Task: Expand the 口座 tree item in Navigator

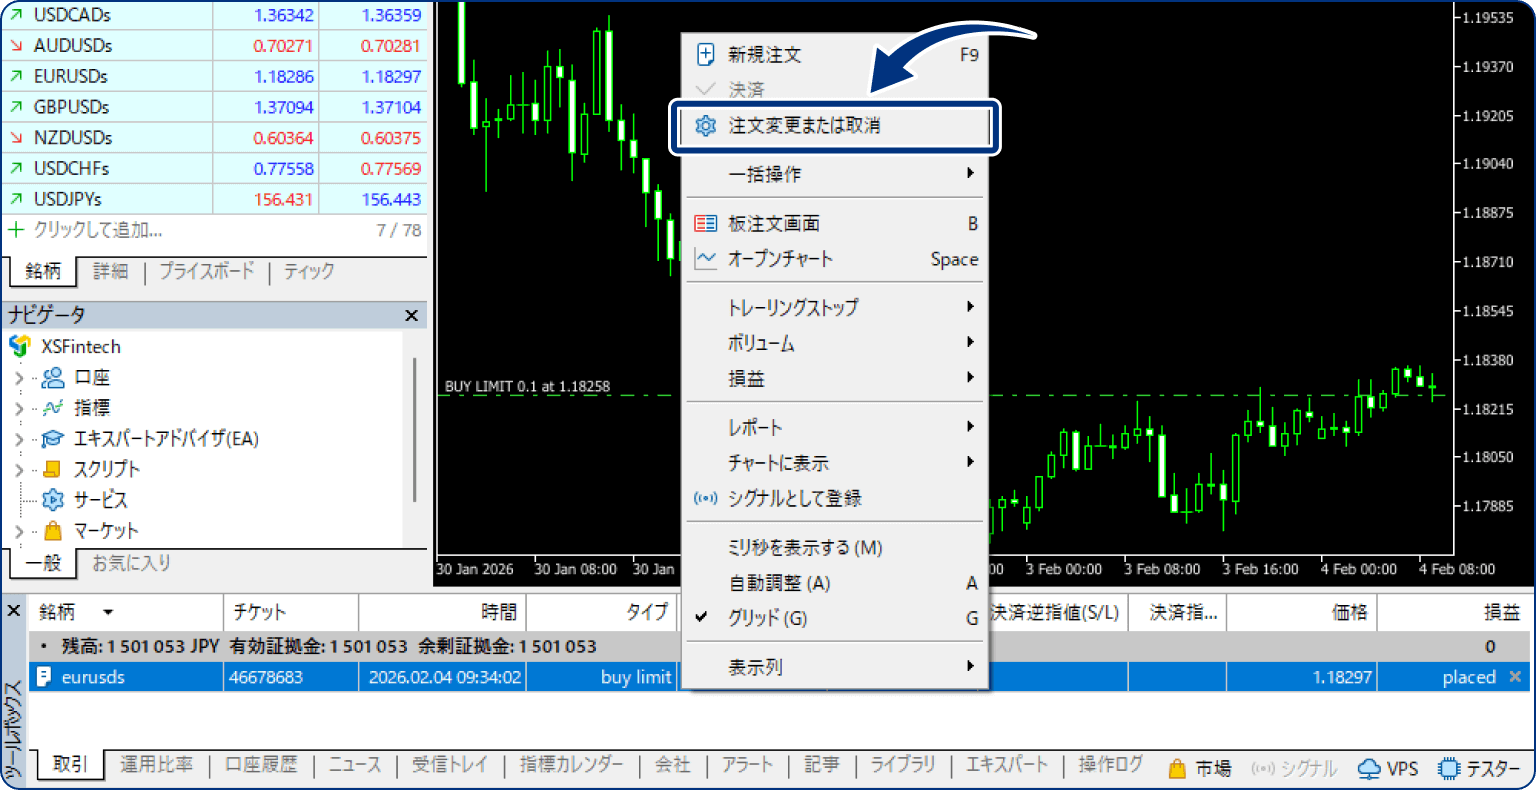Action: click(x=20, y=376)
